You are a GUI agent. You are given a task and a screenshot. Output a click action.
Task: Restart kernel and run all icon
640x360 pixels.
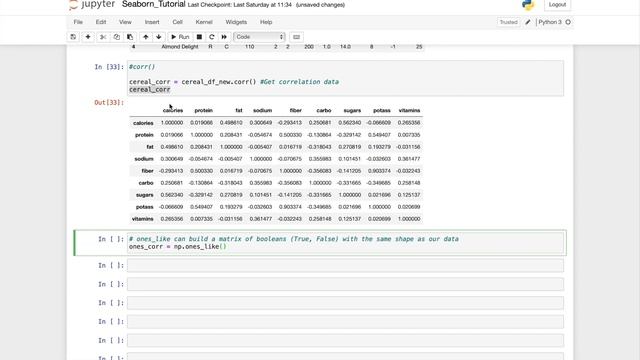[x=224, y=37]
